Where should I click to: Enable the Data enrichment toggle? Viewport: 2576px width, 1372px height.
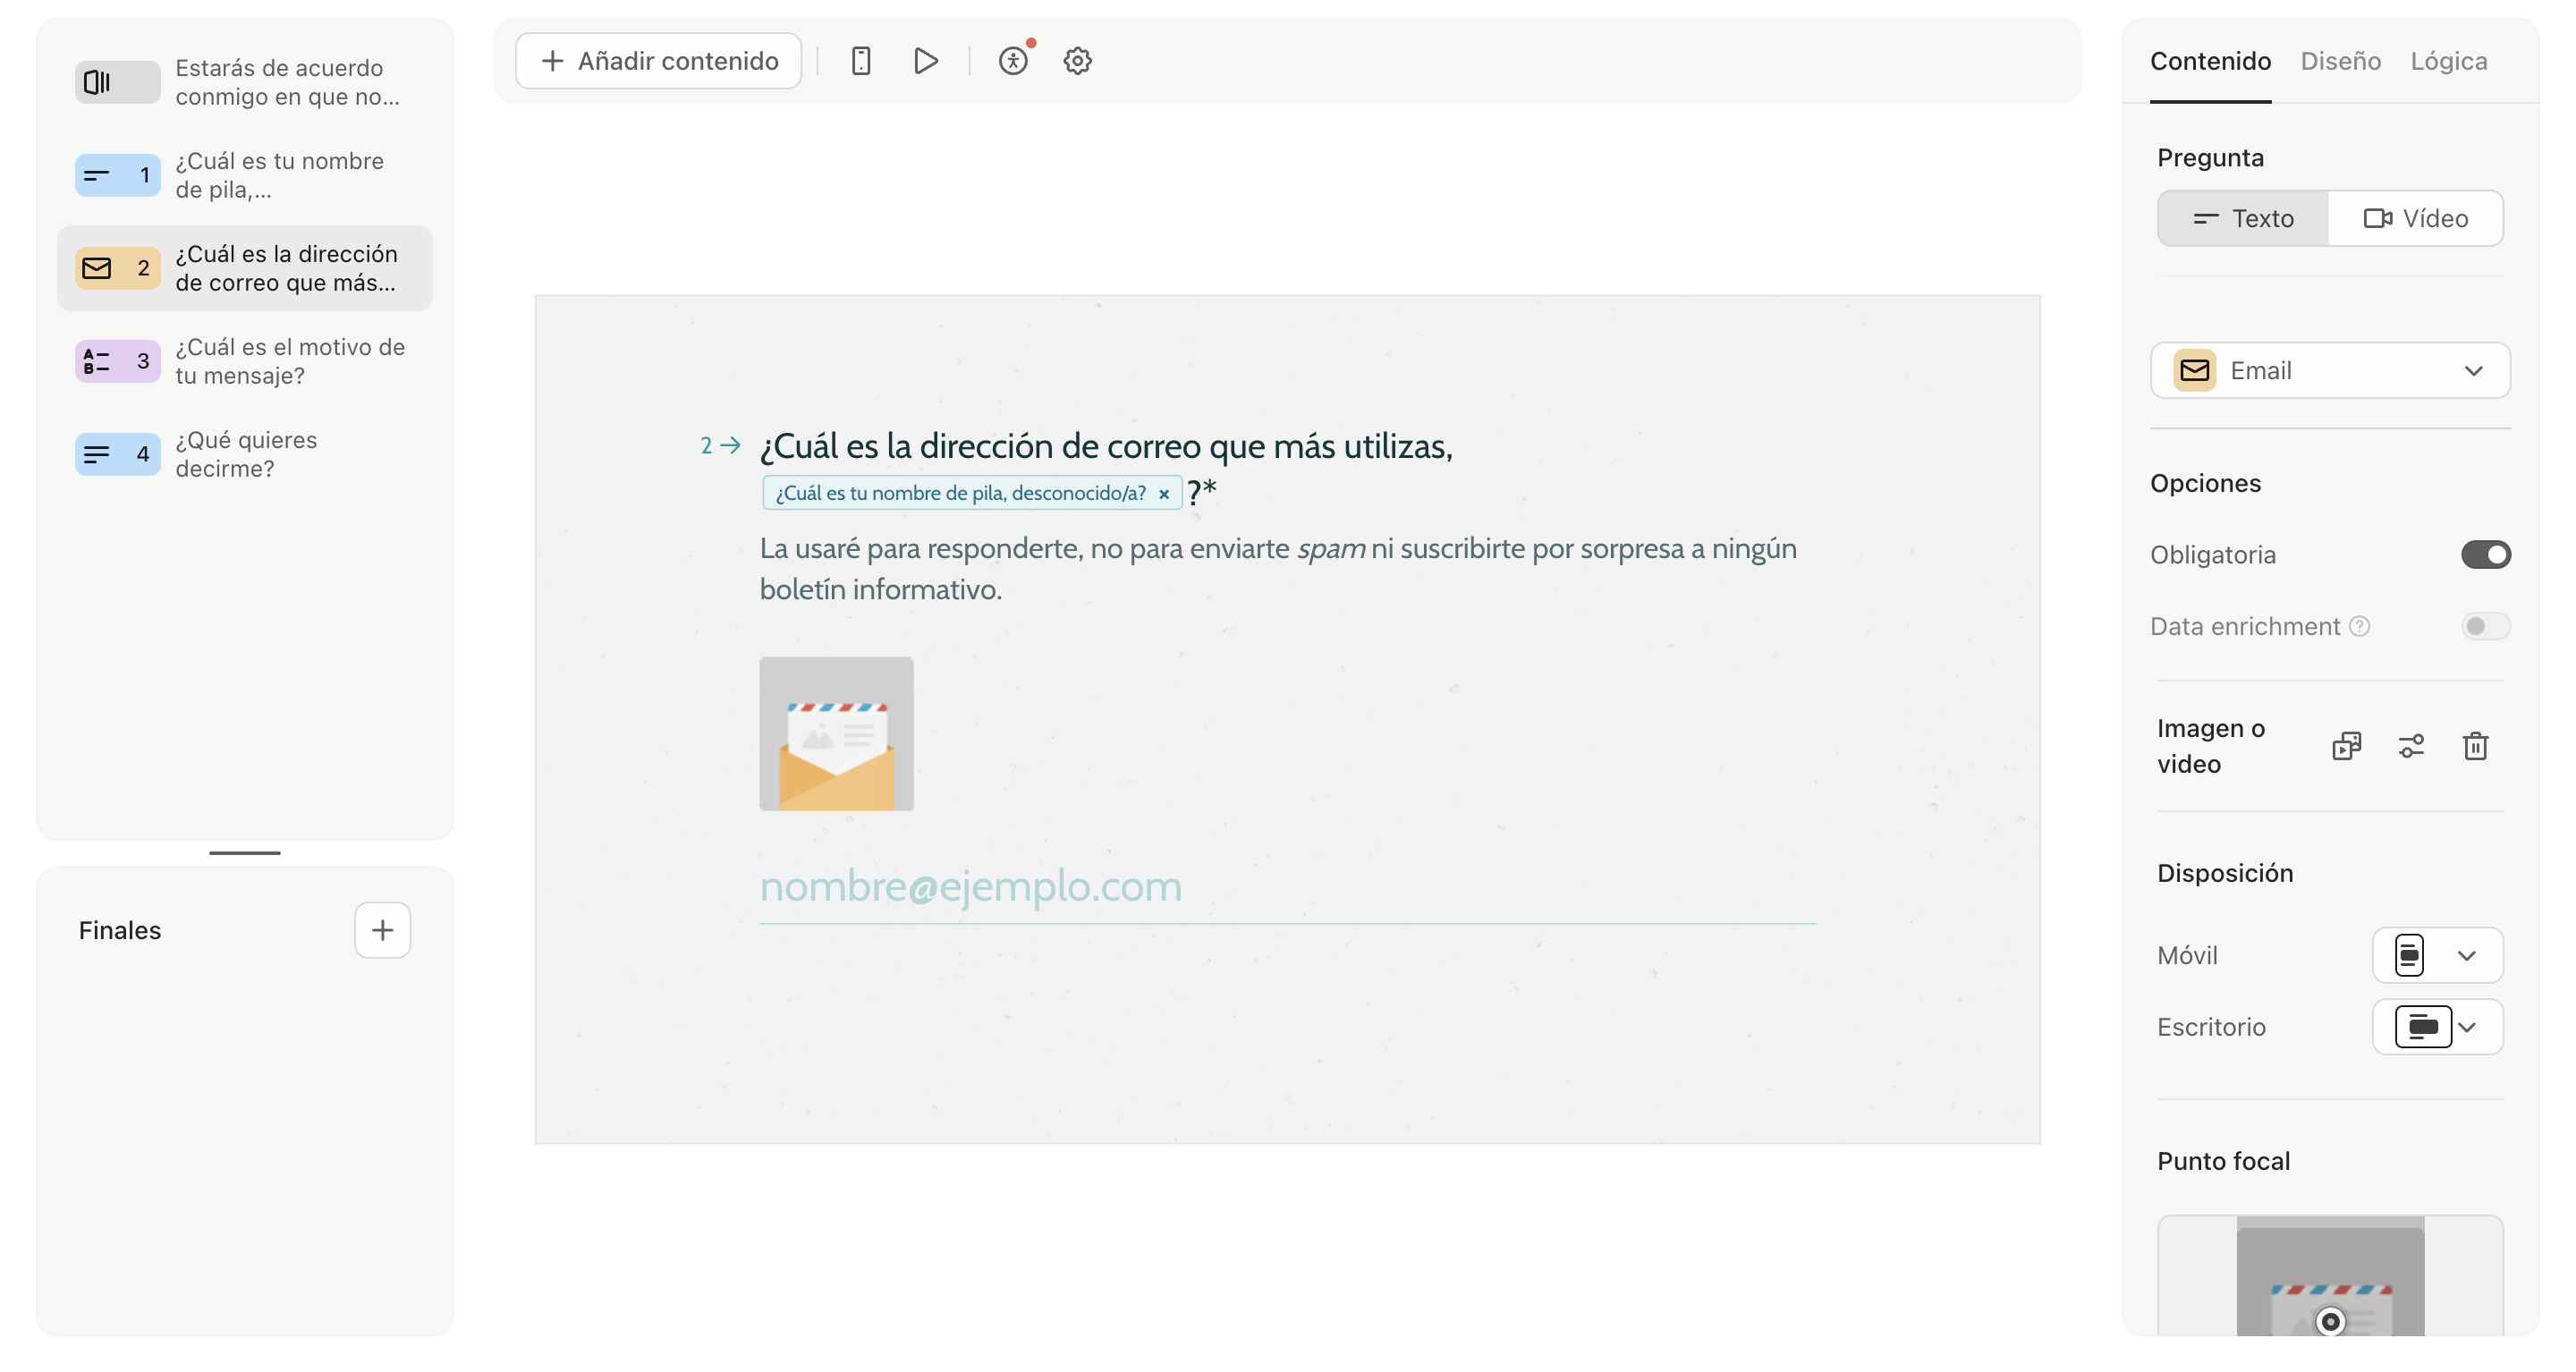click(2487, 626)
